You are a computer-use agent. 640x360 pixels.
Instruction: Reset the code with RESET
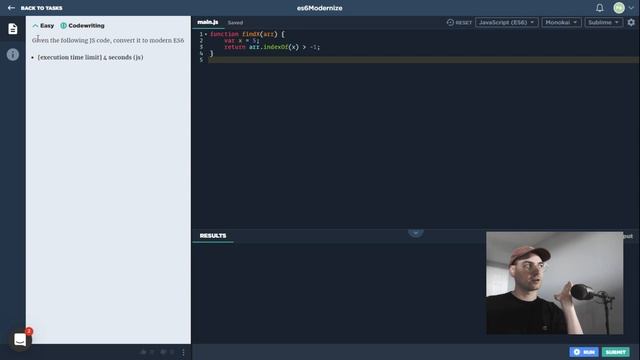[463, 22]
